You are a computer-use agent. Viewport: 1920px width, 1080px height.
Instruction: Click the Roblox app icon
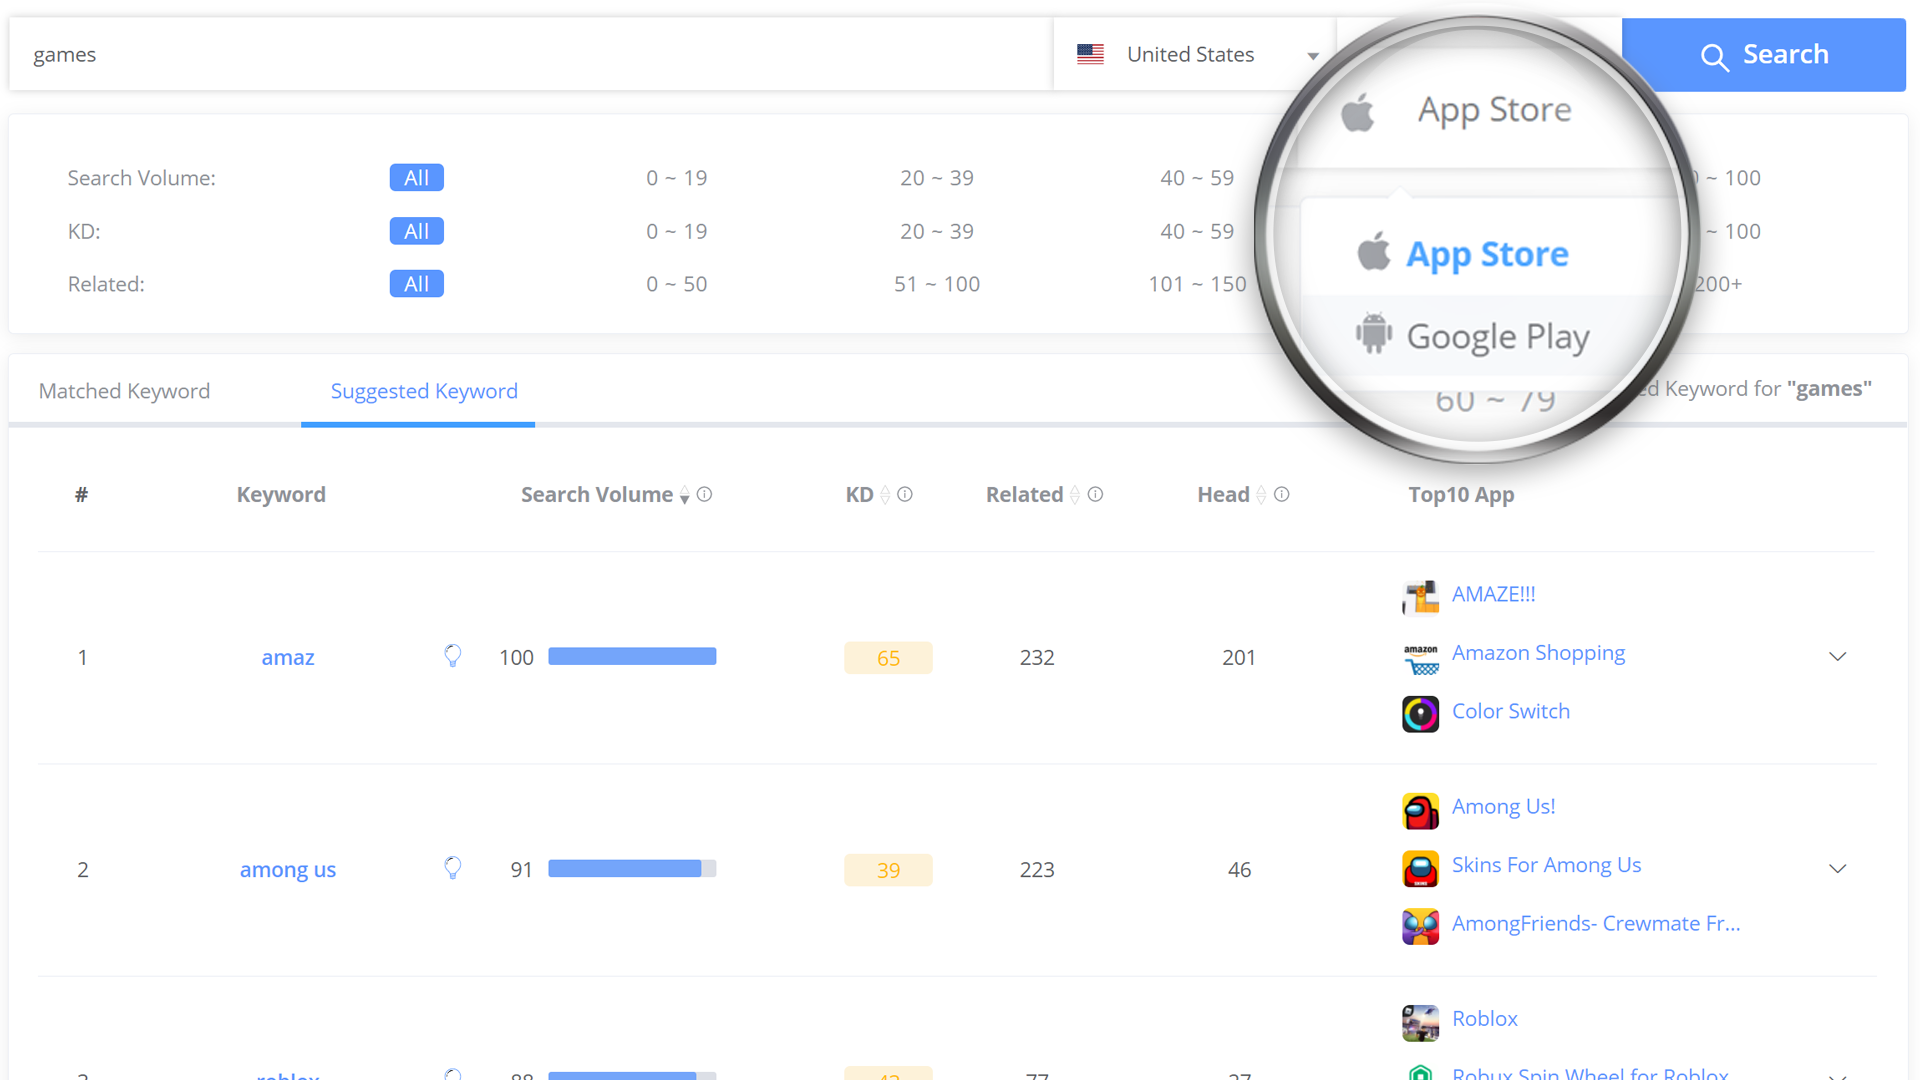click(x=1420, y=1023)
